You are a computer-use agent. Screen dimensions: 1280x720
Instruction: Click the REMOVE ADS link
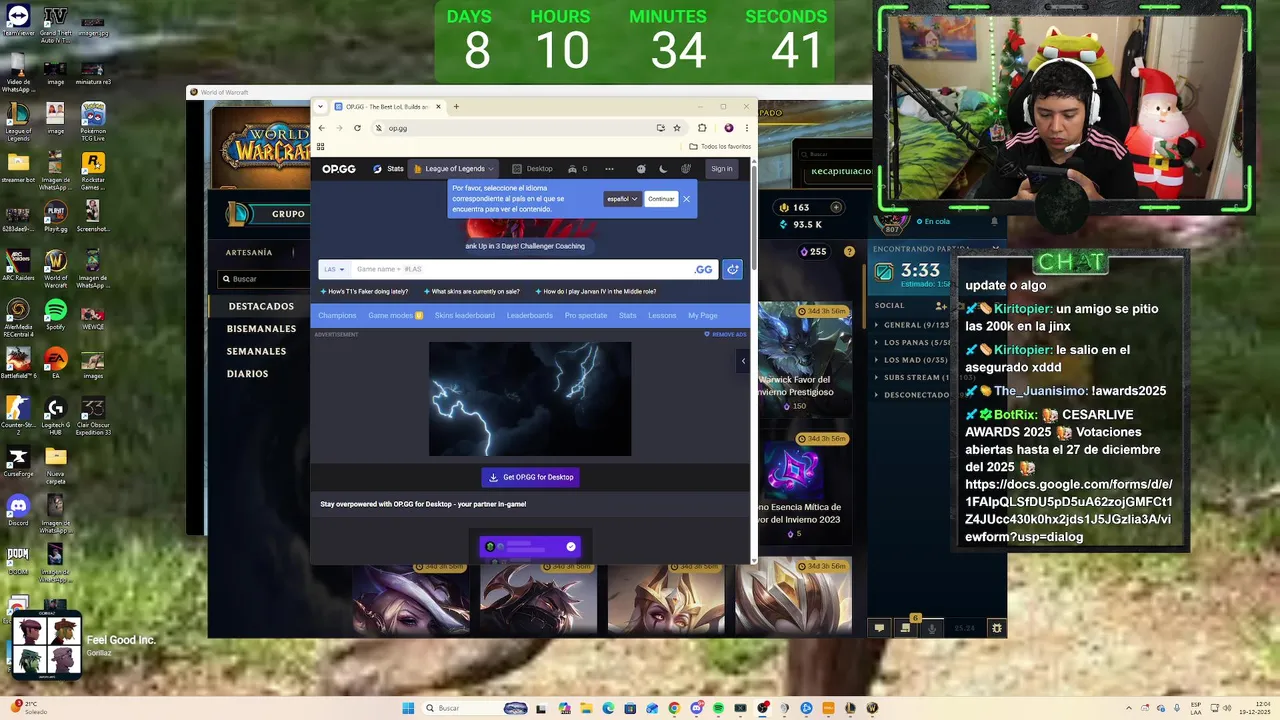tap(726, 334)
